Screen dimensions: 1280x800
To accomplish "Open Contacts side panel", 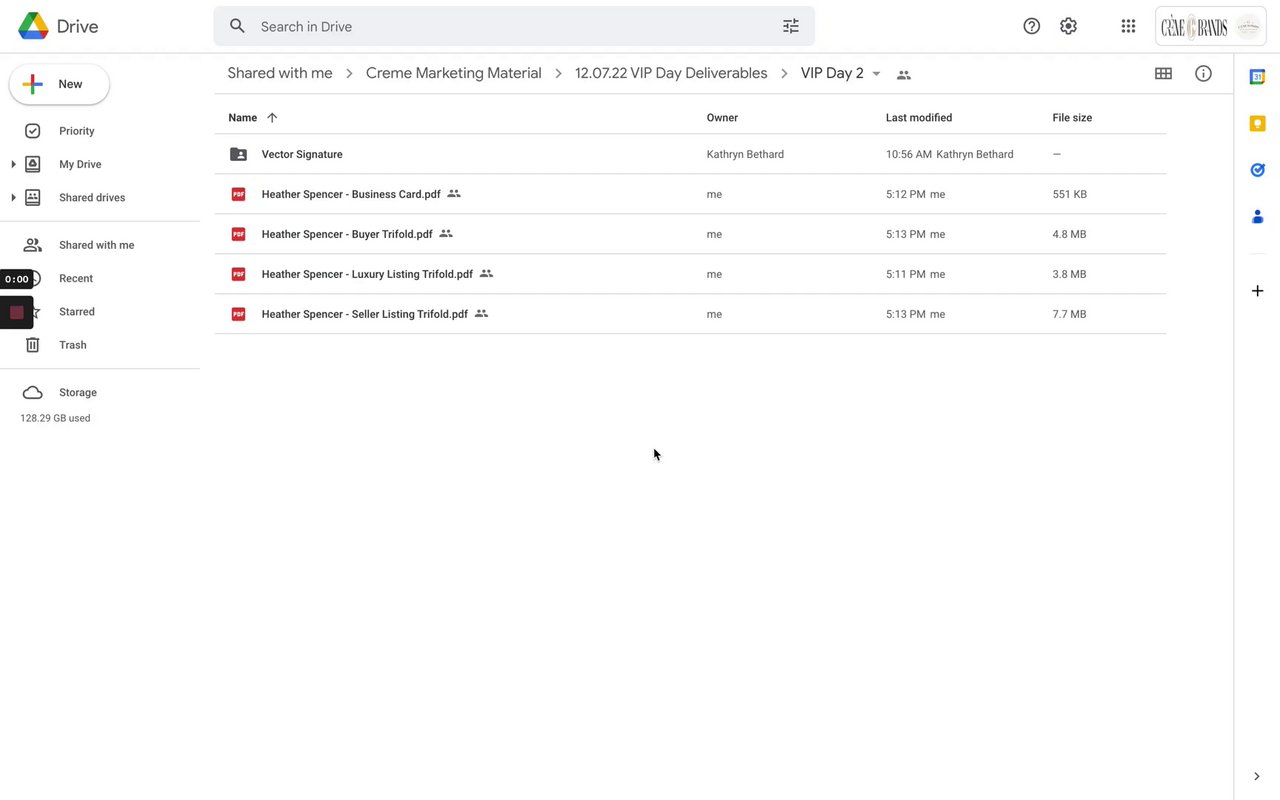I will pyautogui.click(x=1257, y=216).
